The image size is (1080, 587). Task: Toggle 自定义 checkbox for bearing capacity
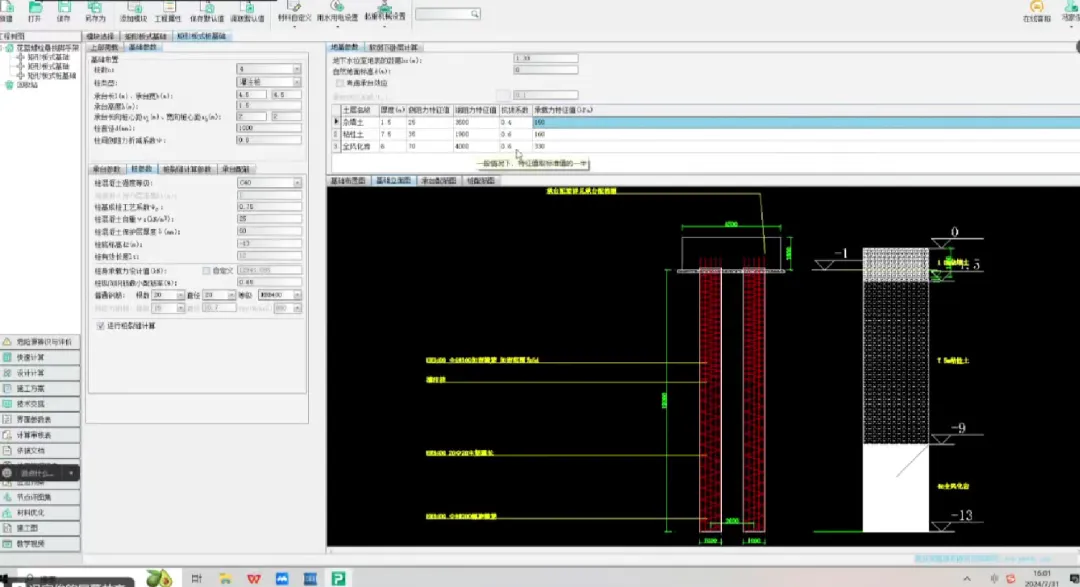(x=206, y=271)
